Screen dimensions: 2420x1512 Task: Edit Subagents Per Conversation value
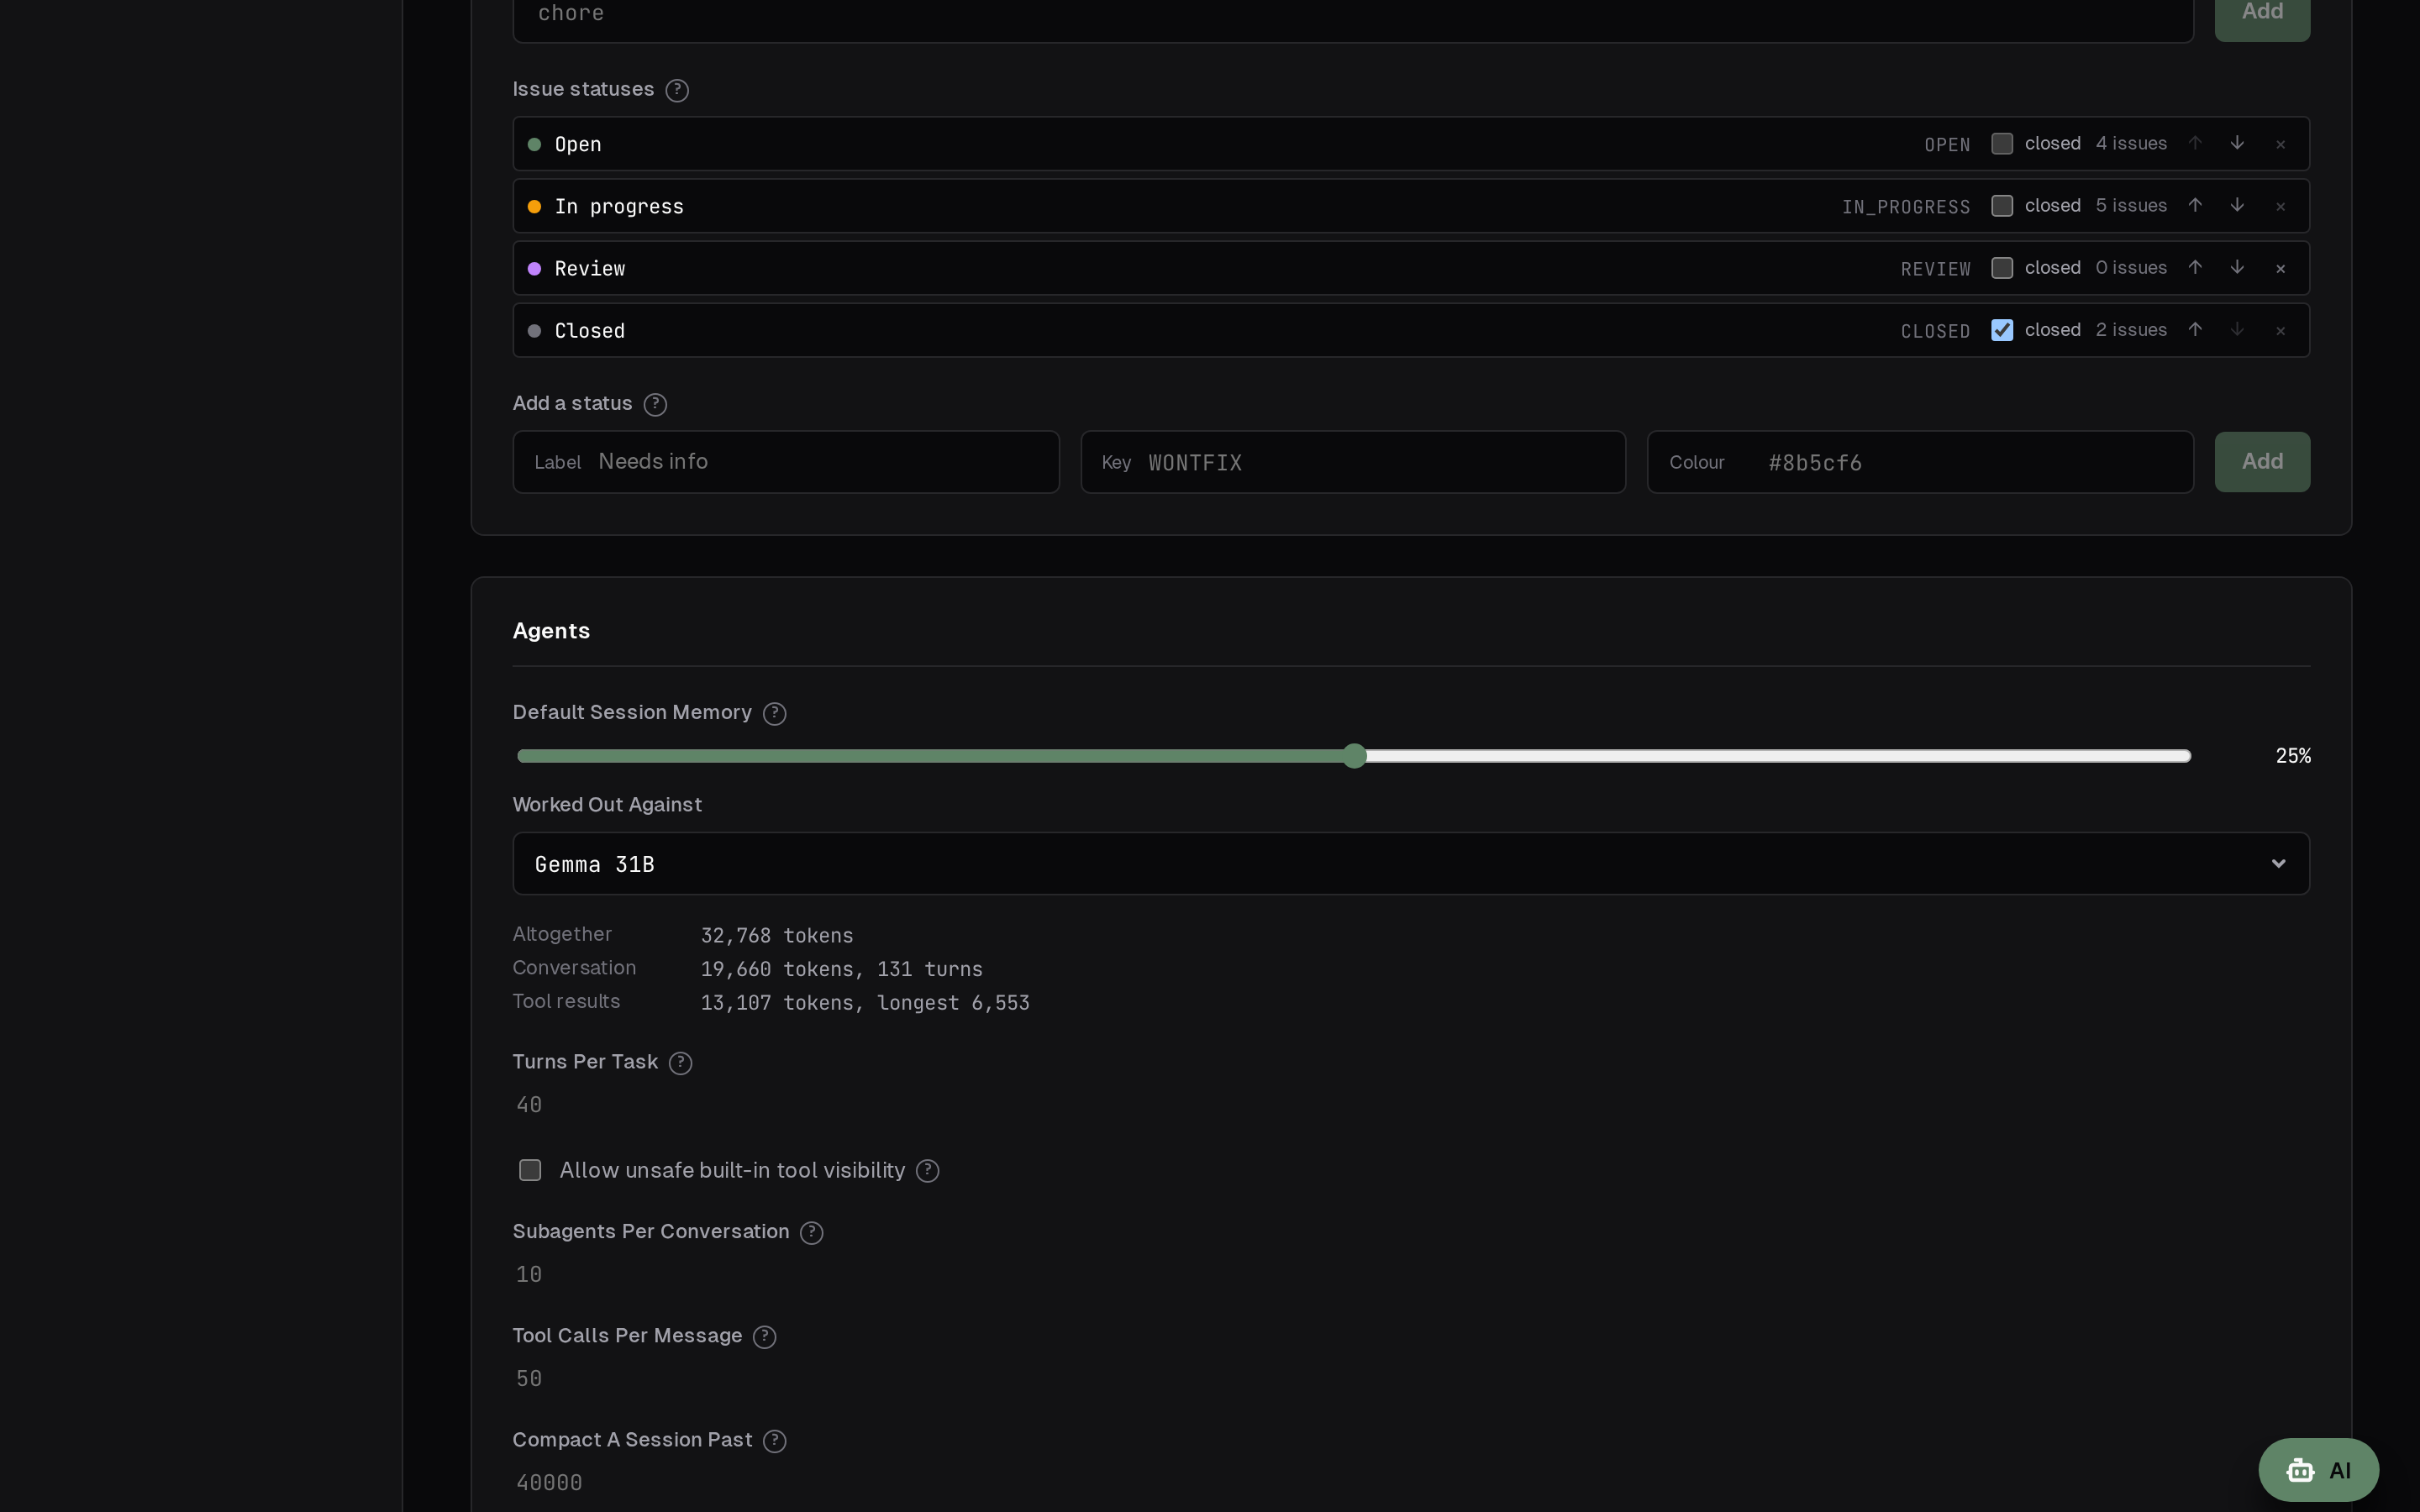tap(529, 1275)
